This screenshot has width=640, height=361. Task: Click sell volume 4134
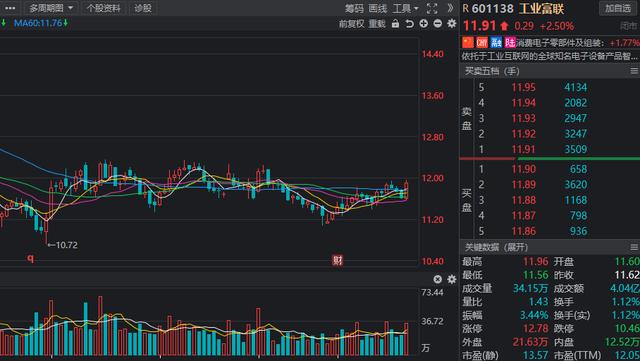[576, 87]
